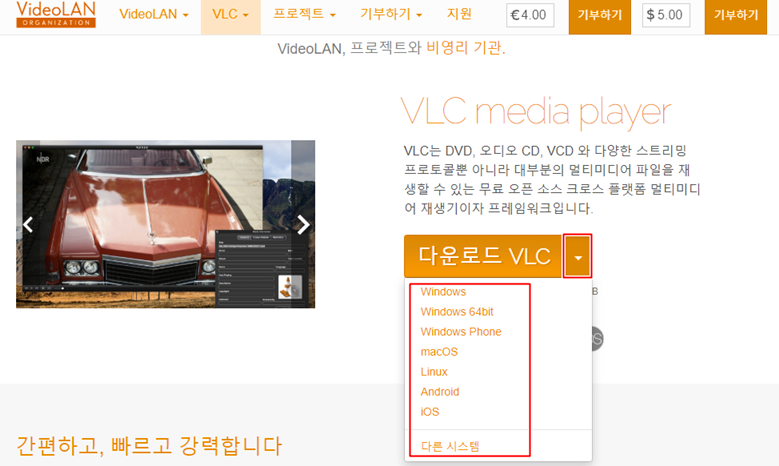Choose Linux from the download list
Viewport: 779px width, 466px height.
434,372
